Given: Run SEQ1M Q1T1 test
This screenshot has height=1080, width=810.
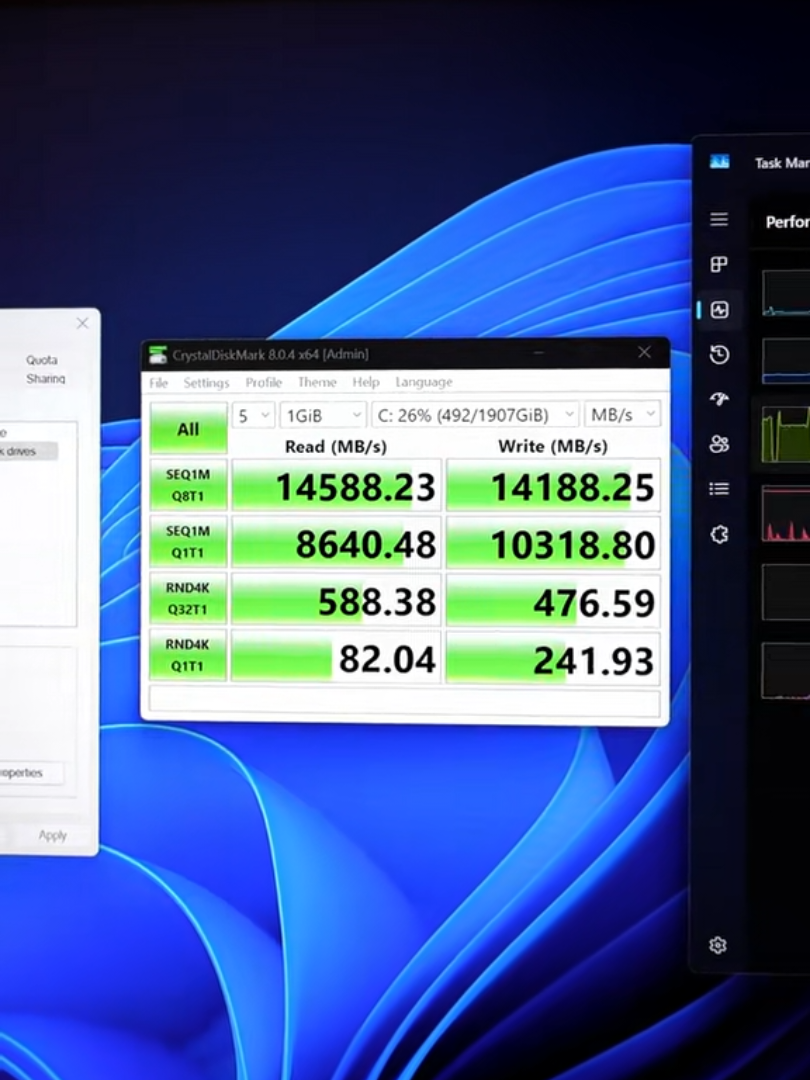Looking at the screenshot, I should point(188,542).
